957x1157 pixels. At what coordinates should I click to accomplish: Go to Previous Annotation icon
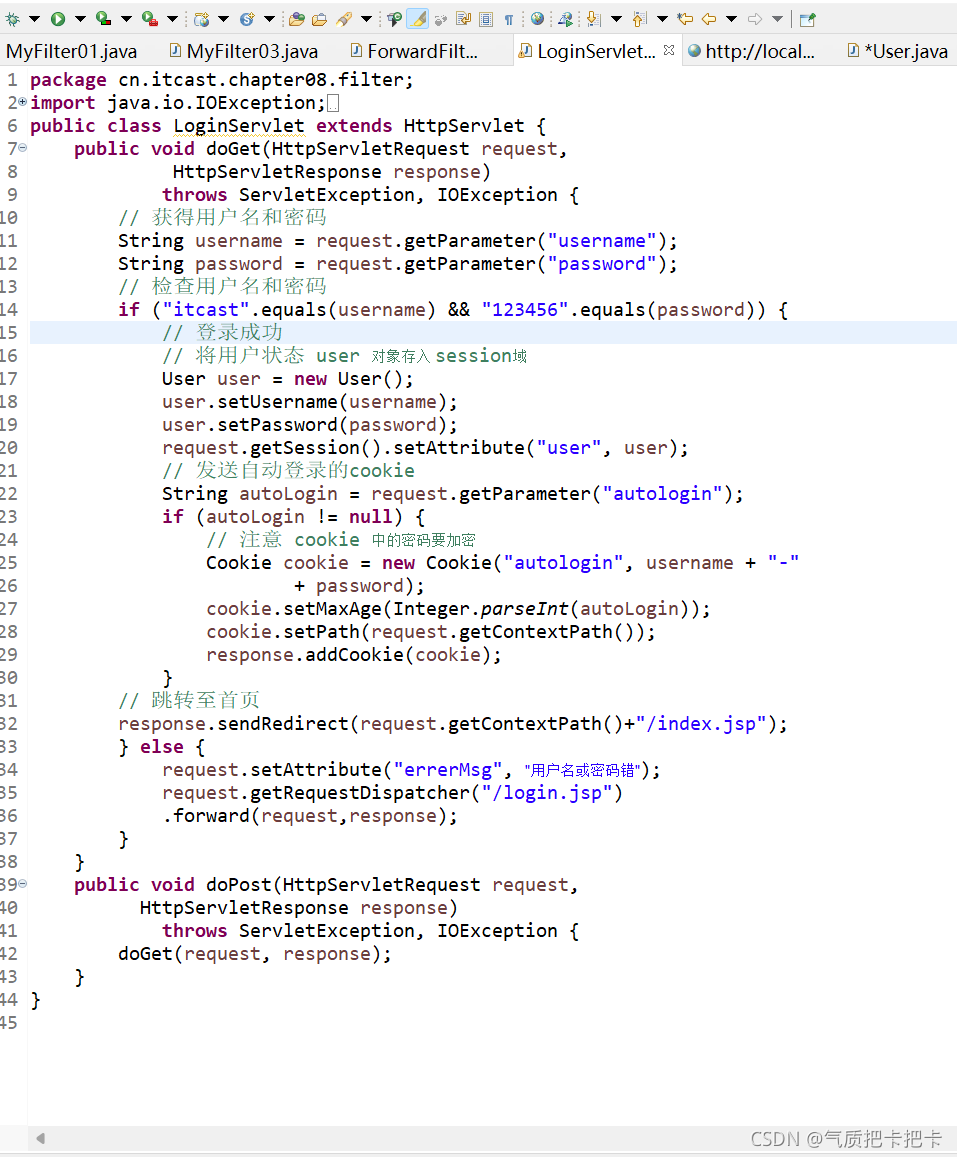(639, 19)
